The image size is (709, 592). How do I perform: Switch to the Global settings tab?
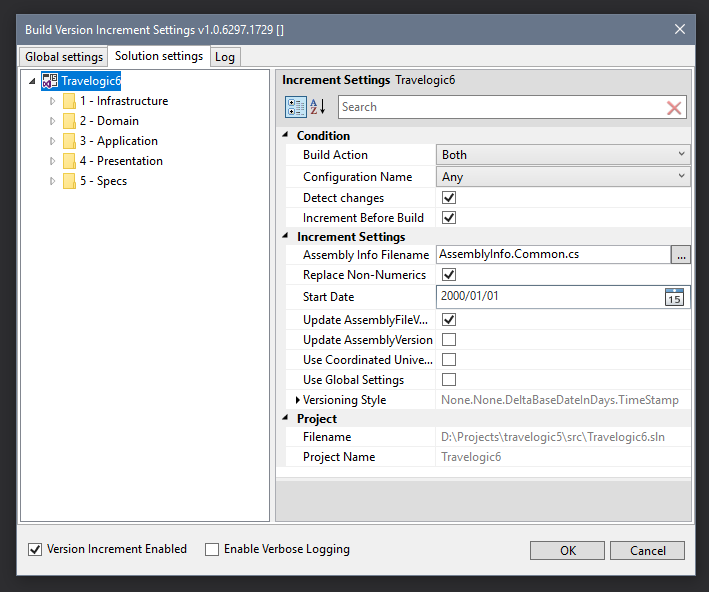pyautogui.click(x=64, y=57)
